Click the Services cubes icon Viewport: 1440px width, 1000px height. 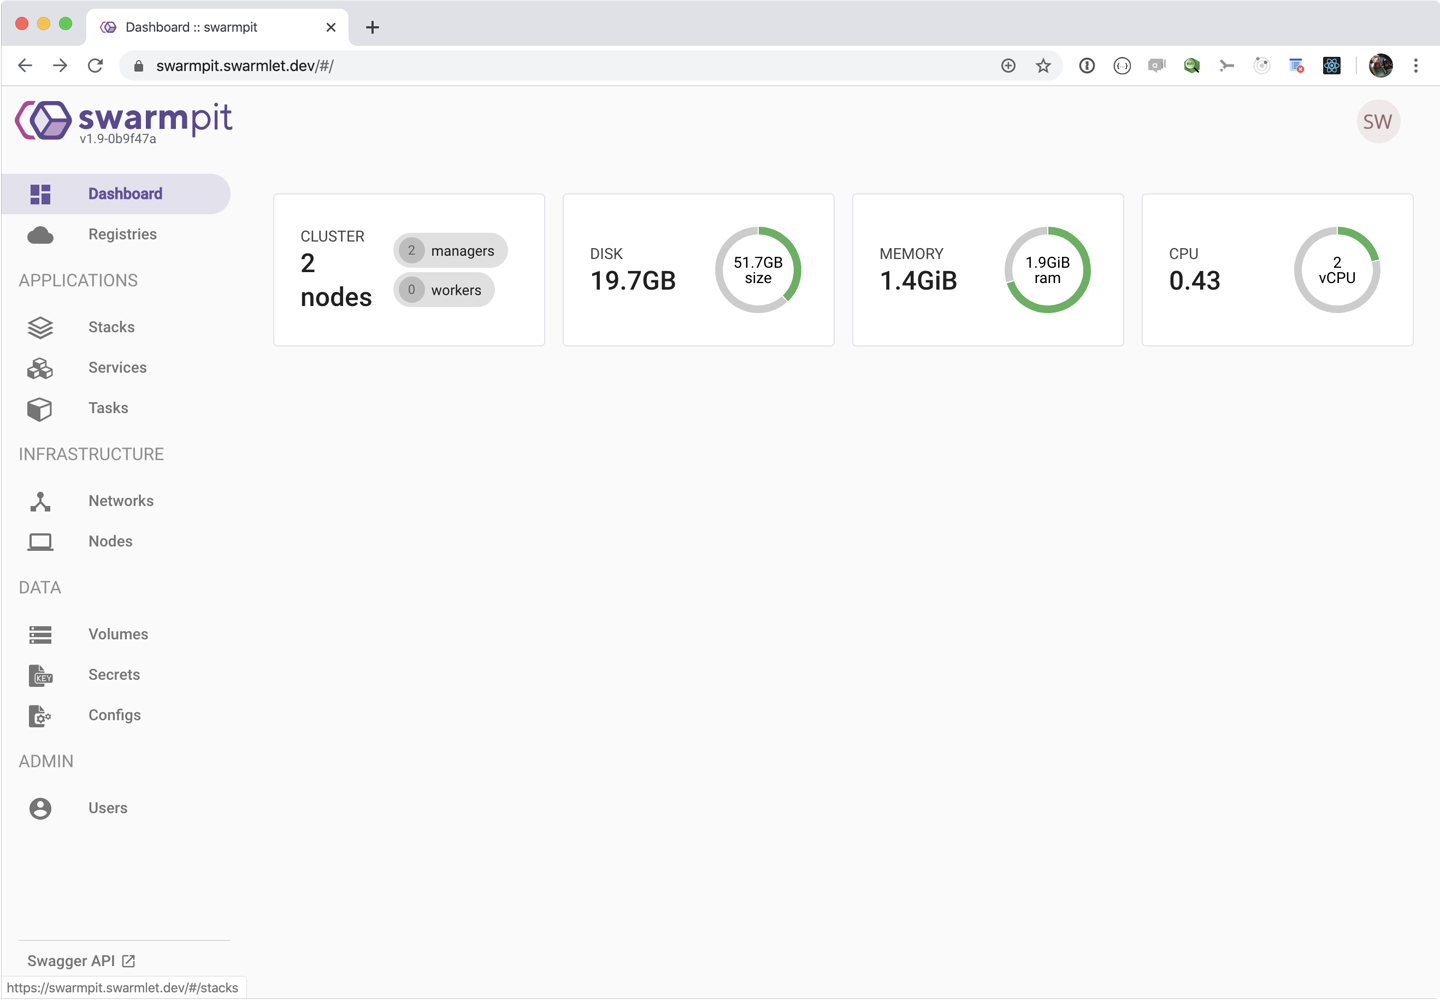(40, 368)
